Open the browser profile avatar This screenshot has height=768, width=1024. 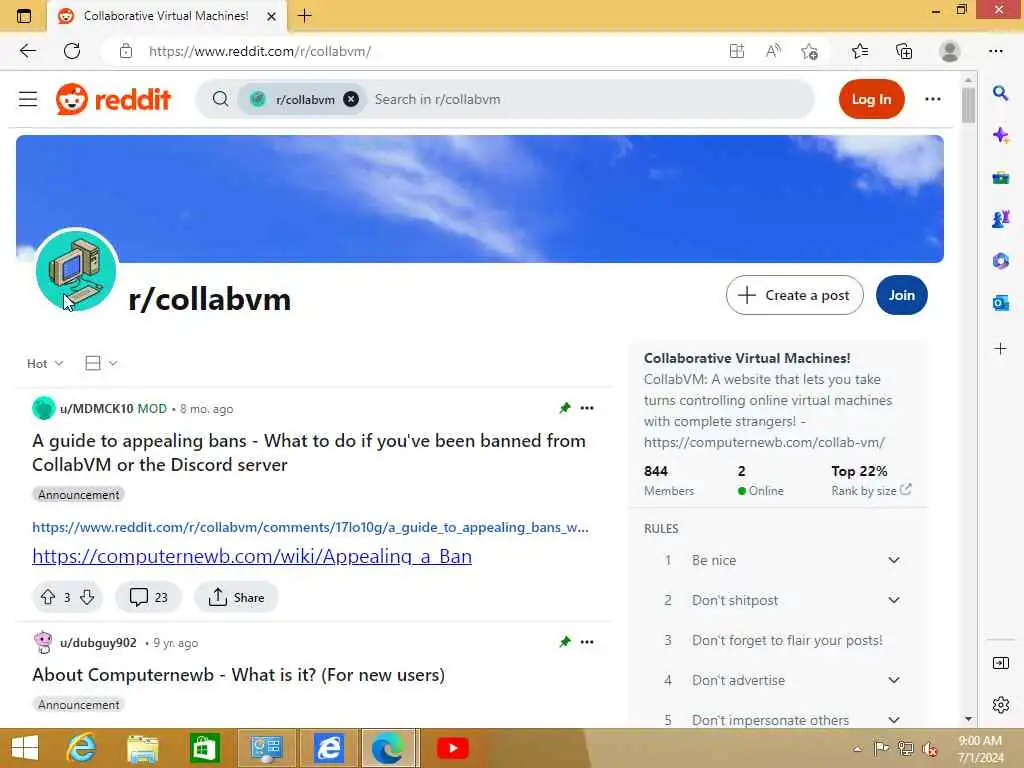[950, 51]
